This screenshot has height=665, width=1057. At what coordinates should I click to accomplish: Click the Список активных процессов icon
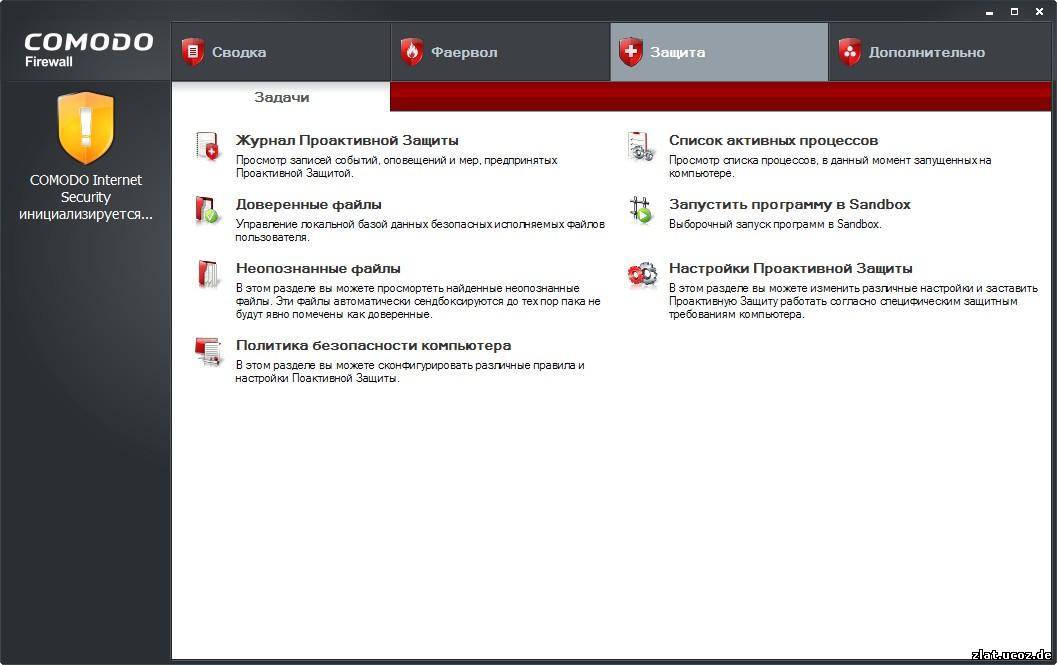640,146
